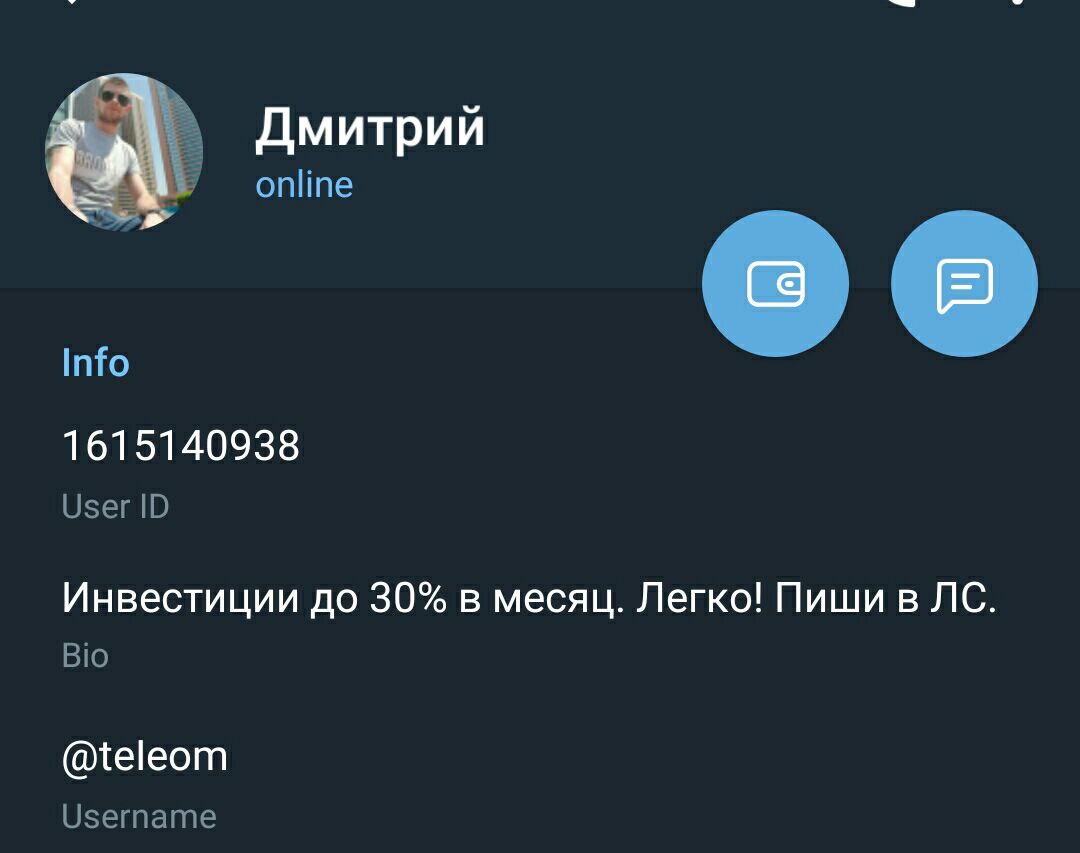
Task: Tap the word Легко! in the bio
Action: click(x=699, y=598)
